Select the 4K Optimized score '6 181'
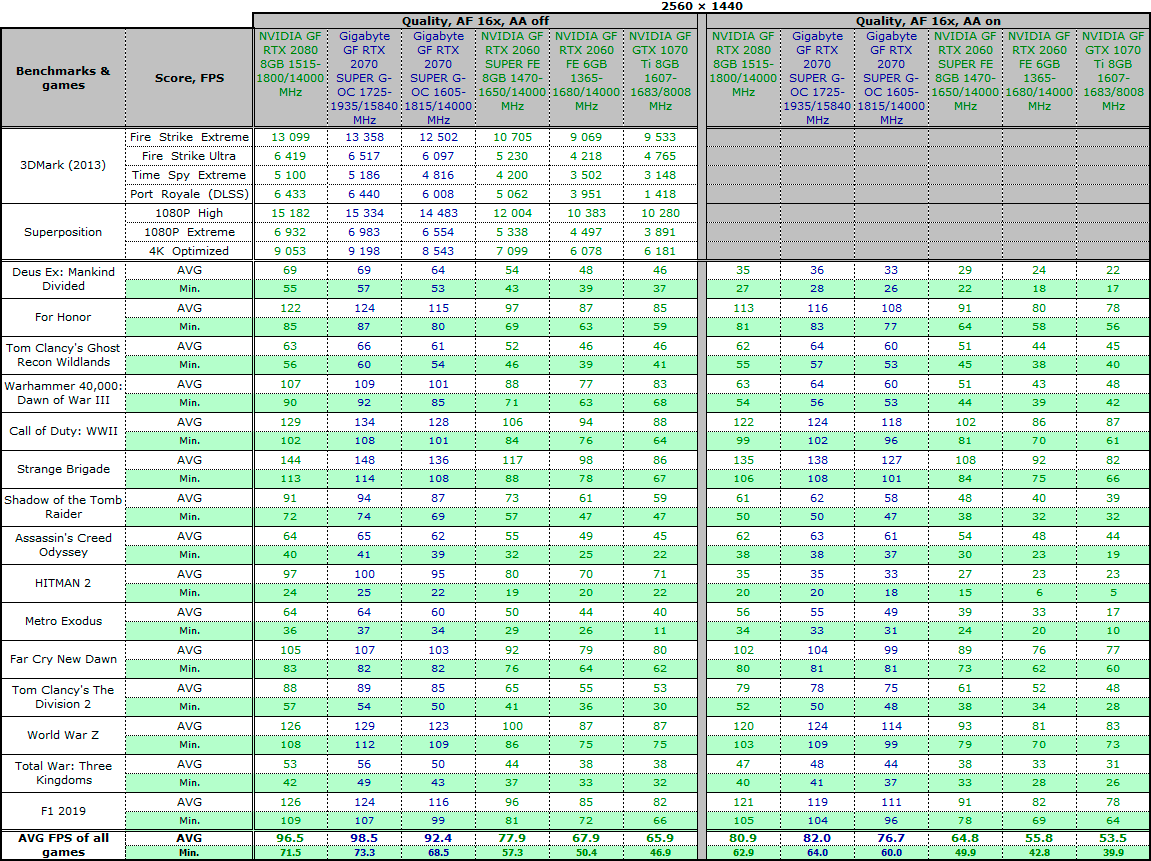 (660, 251)
